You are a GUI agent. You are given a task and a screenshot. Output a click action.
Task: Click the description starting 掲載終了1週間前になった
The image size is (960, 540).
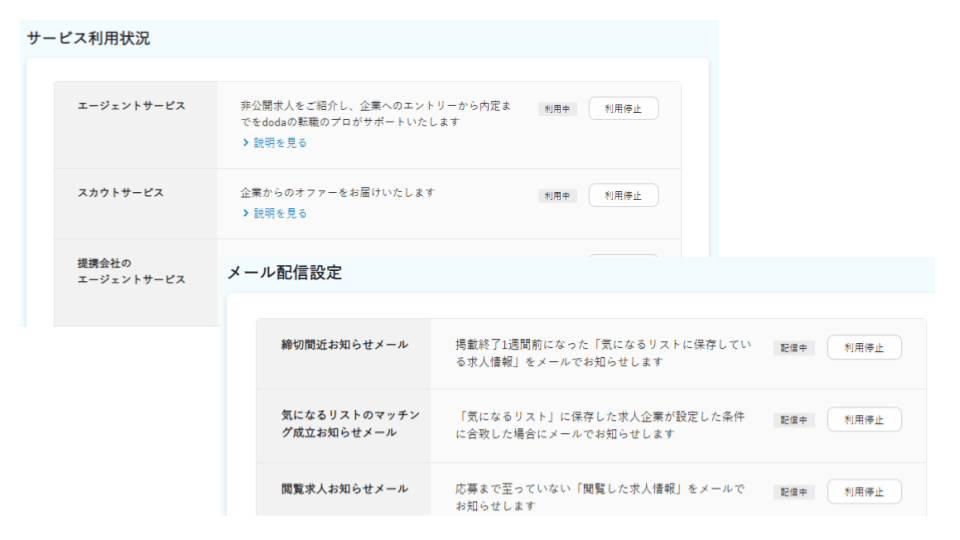tap(603, 353)
